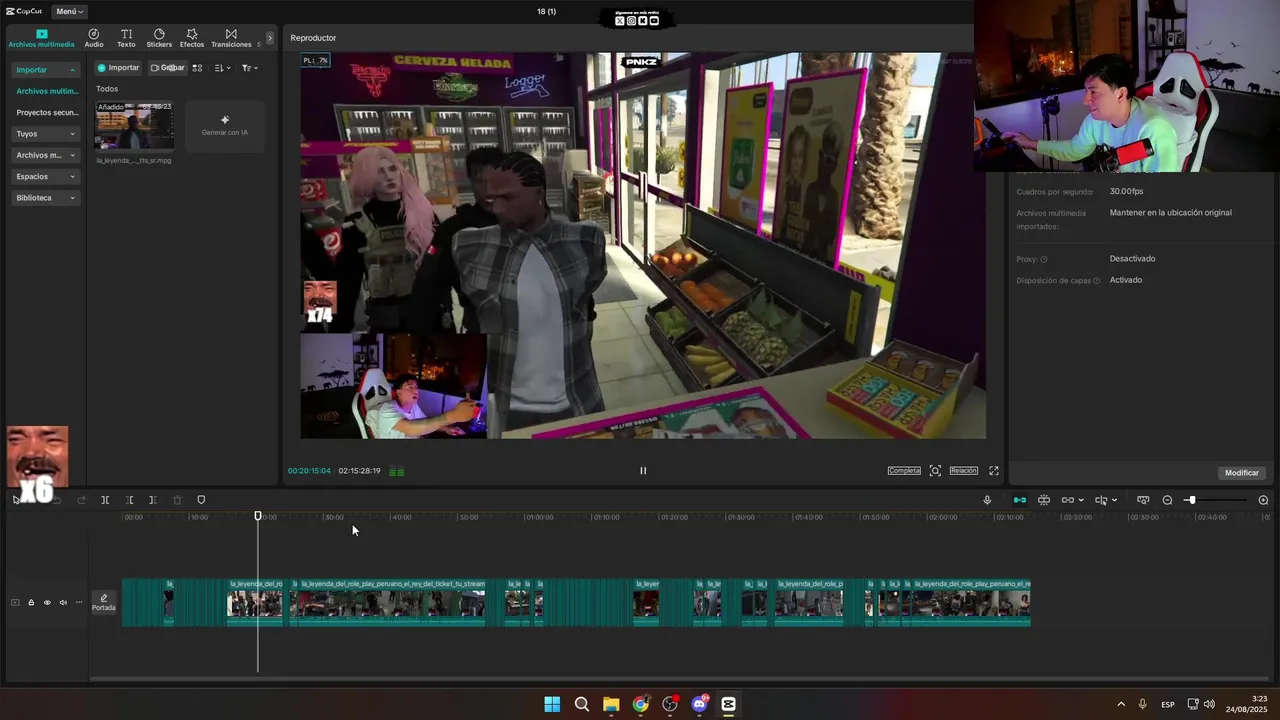Toggle main track magnet
The image size is (1280, 720).
click(1019, 500)
